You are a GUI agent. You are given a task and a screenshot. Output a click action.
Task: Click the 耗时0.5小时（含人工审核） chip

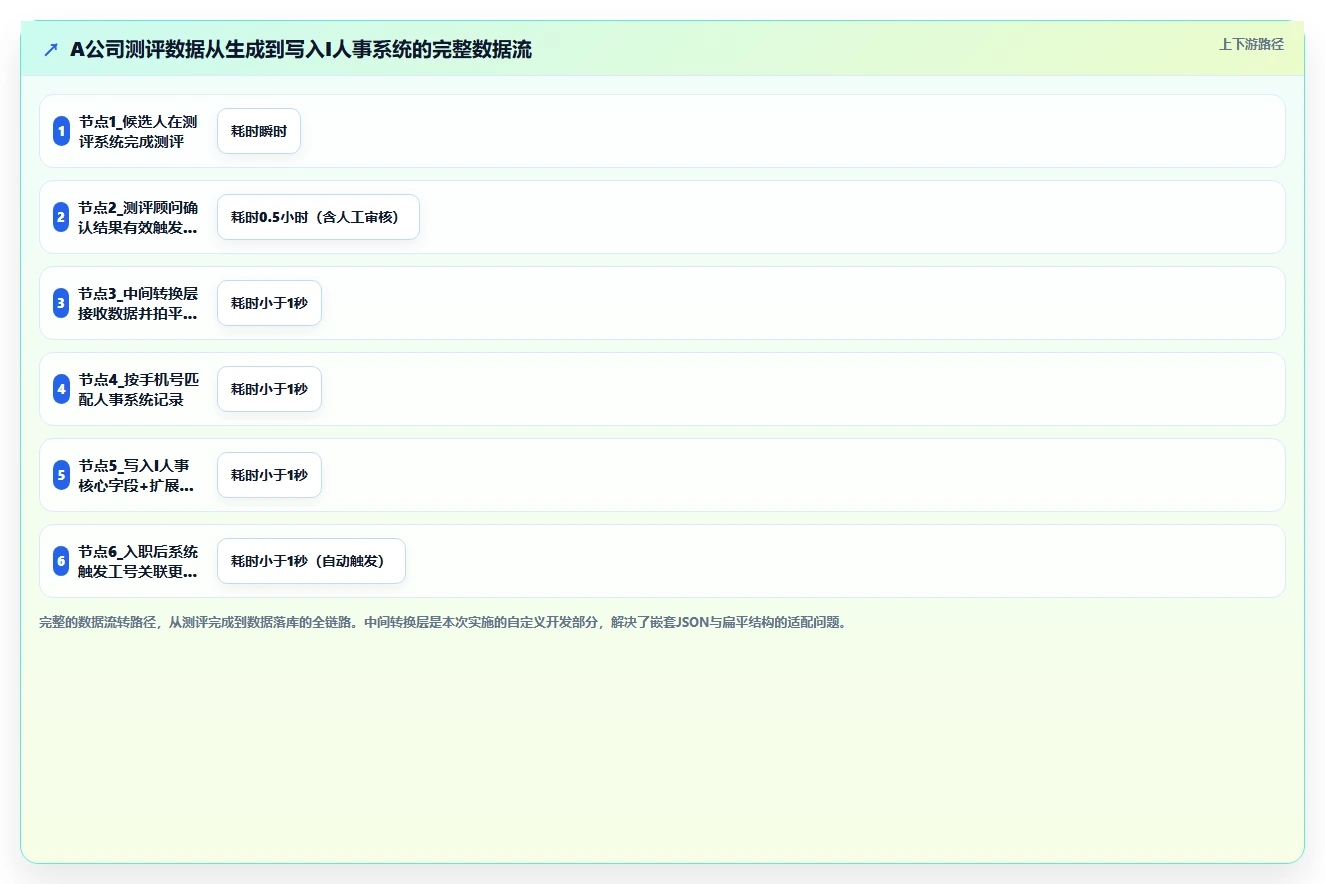(x=318, y=217)
